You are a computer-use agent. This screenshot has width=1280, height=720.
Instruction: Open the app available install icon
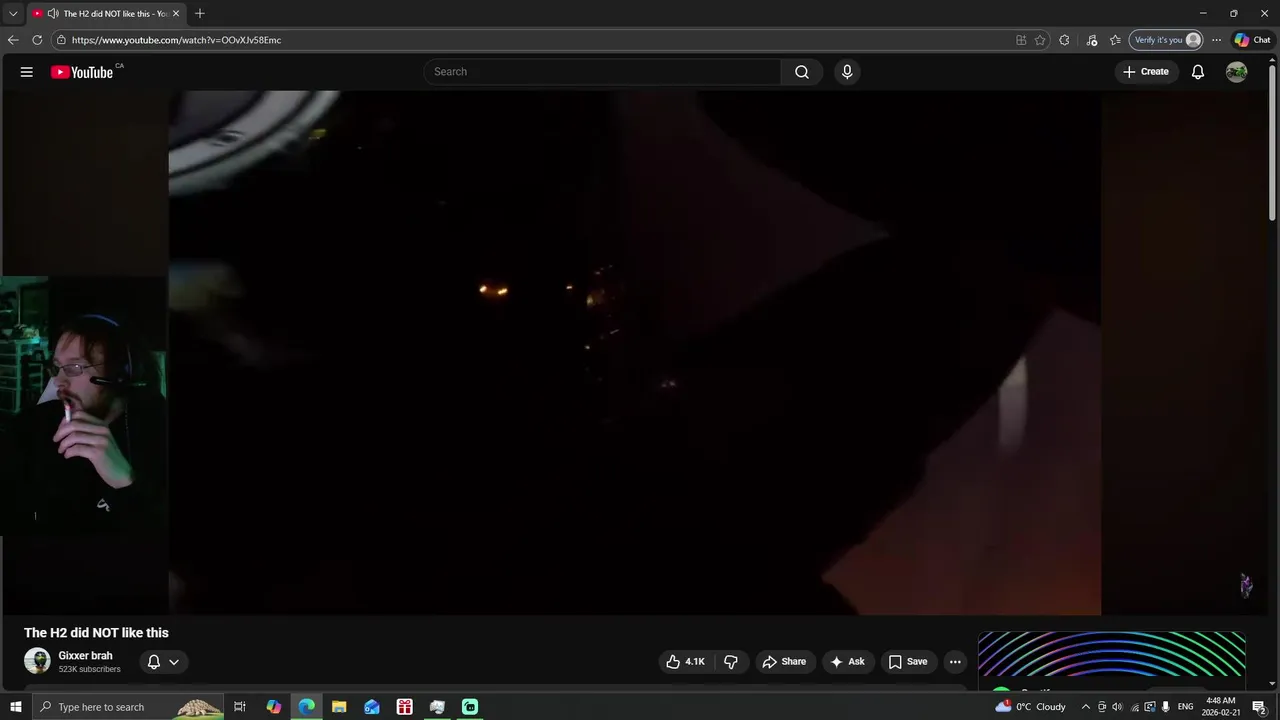pos(1021,40)
